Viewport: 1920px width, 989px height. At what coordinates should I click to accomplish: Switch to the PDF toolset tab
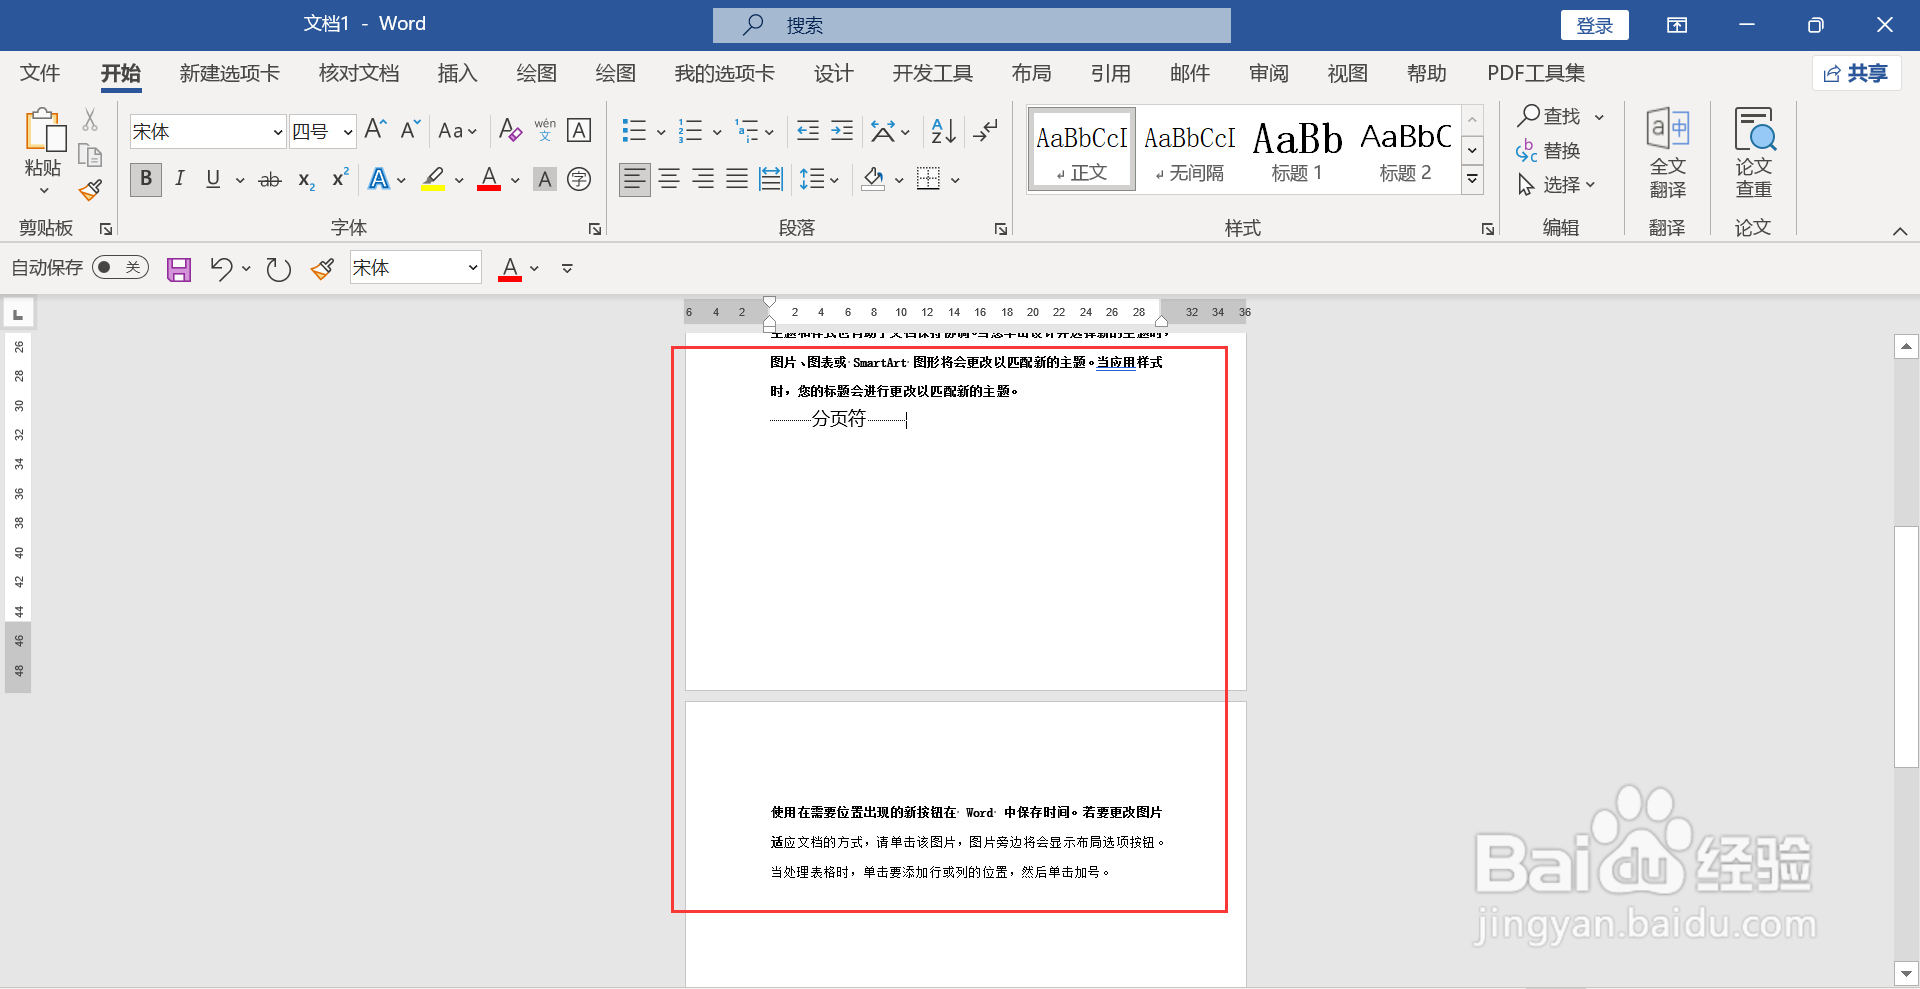point(1536,73)
